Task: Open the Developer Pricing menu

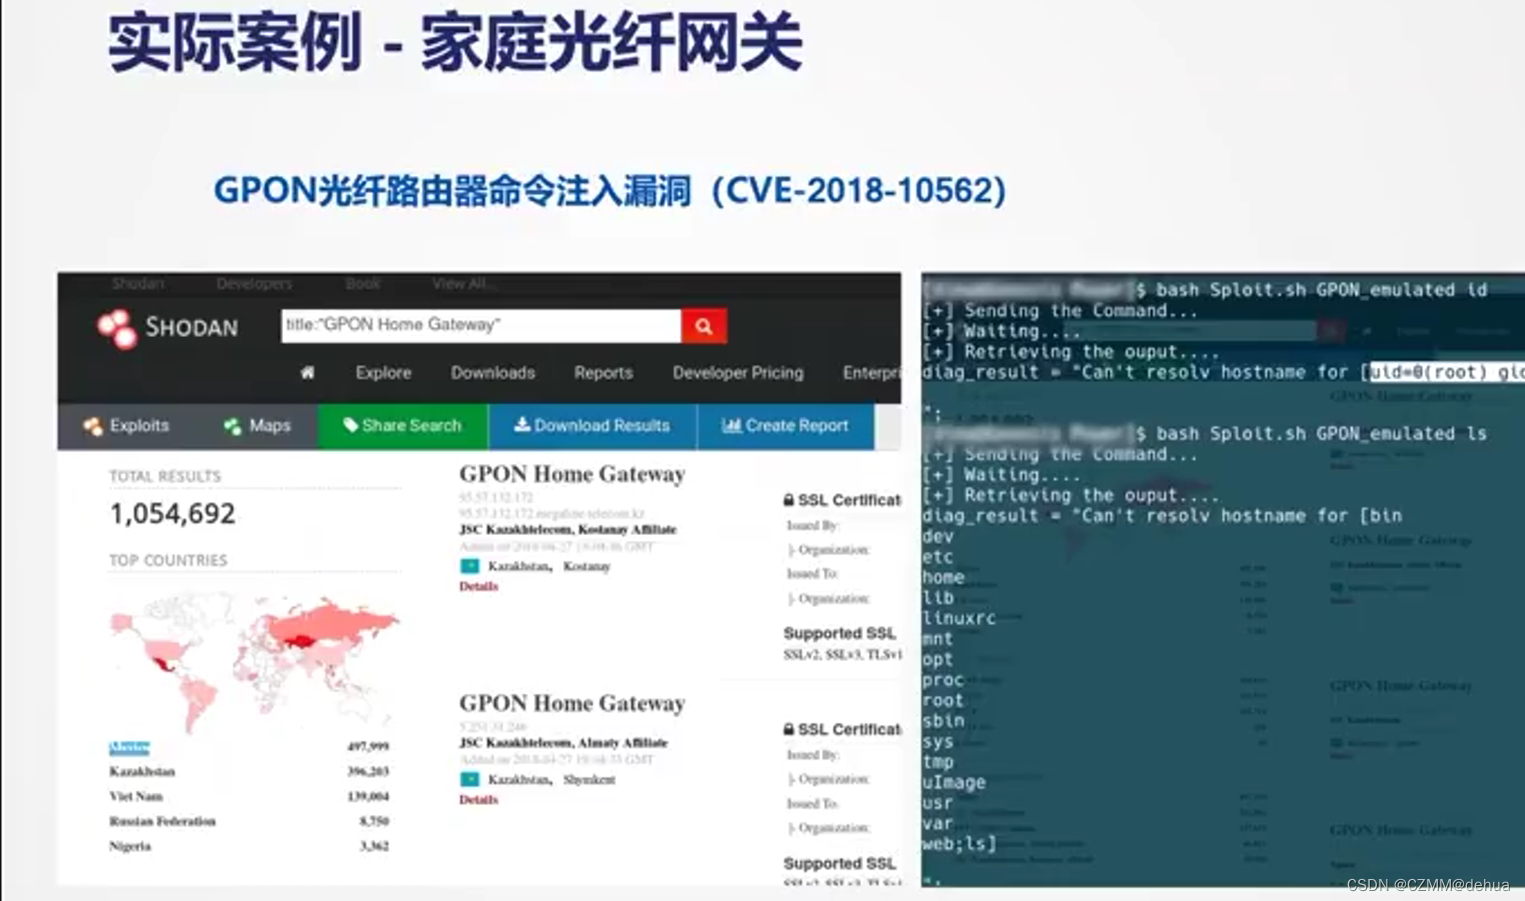Action: coord(737,372)
